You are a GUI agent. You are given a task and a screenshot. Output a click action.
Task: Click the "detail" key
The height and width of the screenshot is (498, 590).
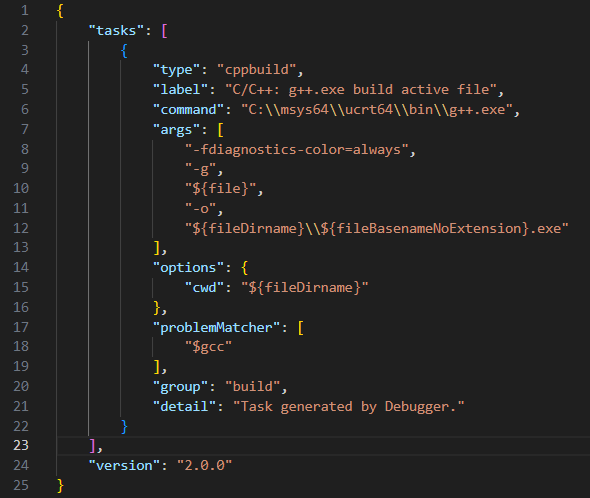[184, 407]
